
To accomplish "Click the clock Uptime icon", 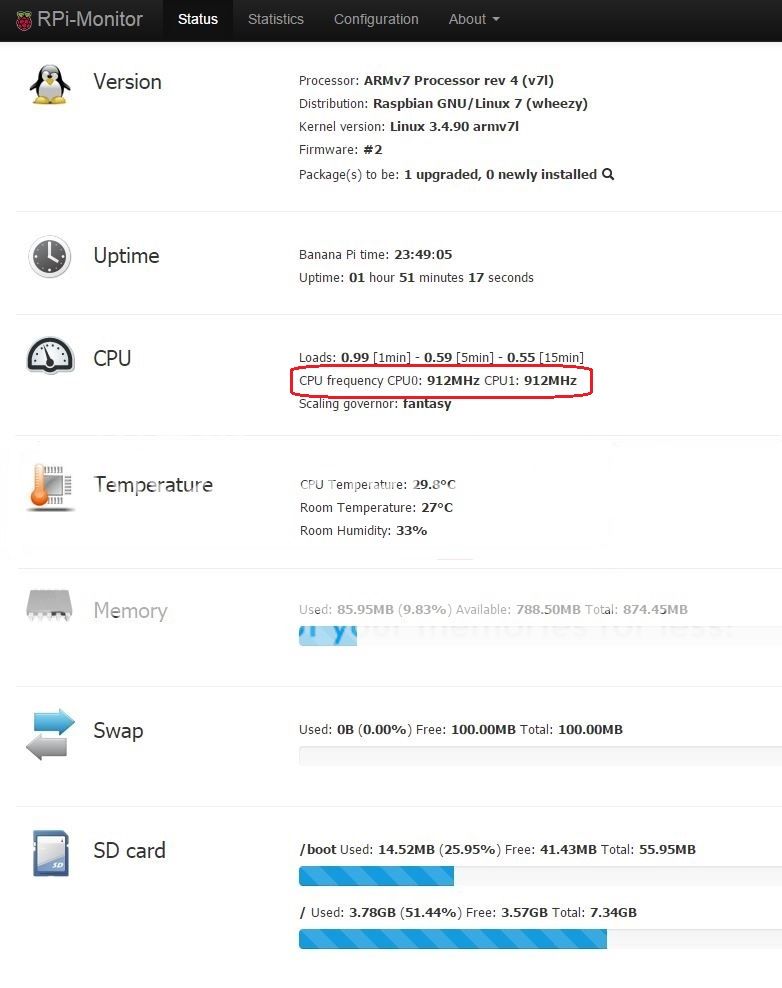I will coord(50,257).
